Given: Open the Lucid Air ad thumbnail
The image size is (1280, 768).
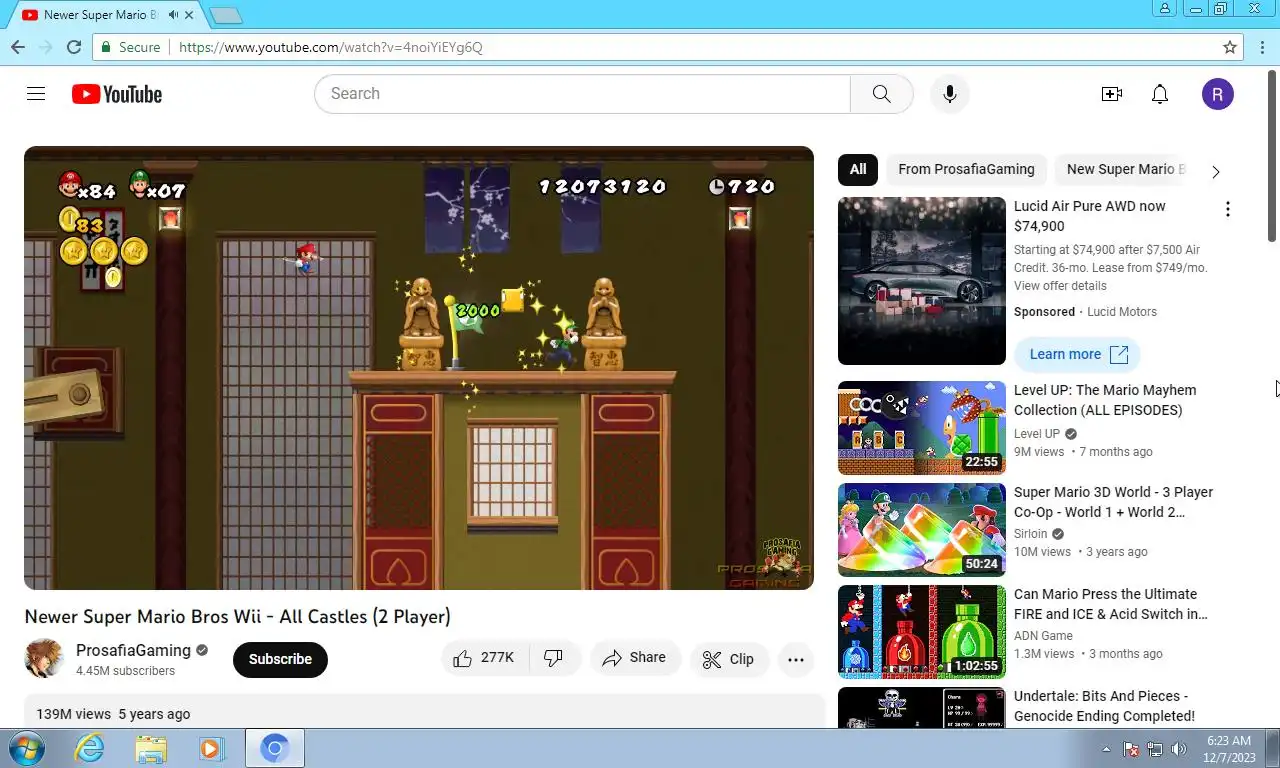Looking at the screenshot, I should pos(922,281).
